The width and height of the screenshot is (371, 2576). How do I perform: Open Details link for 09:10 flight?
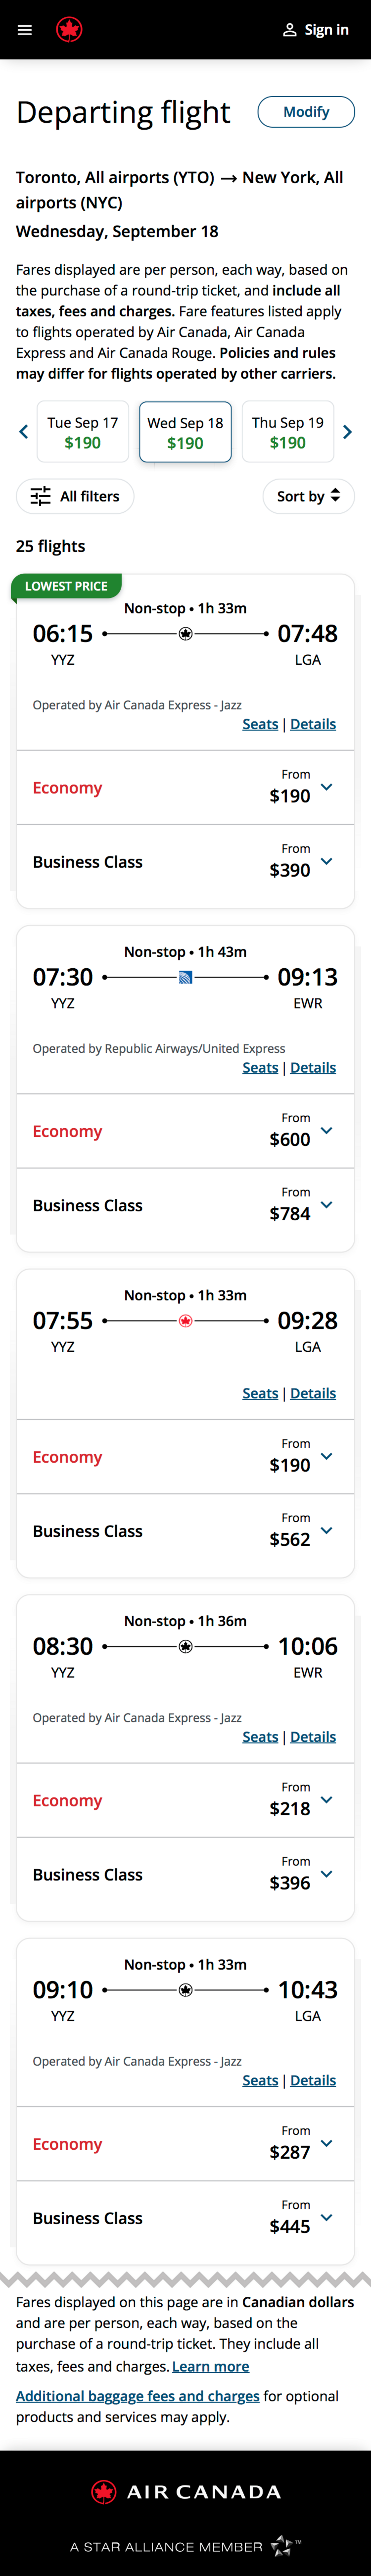coord(313,2080)
